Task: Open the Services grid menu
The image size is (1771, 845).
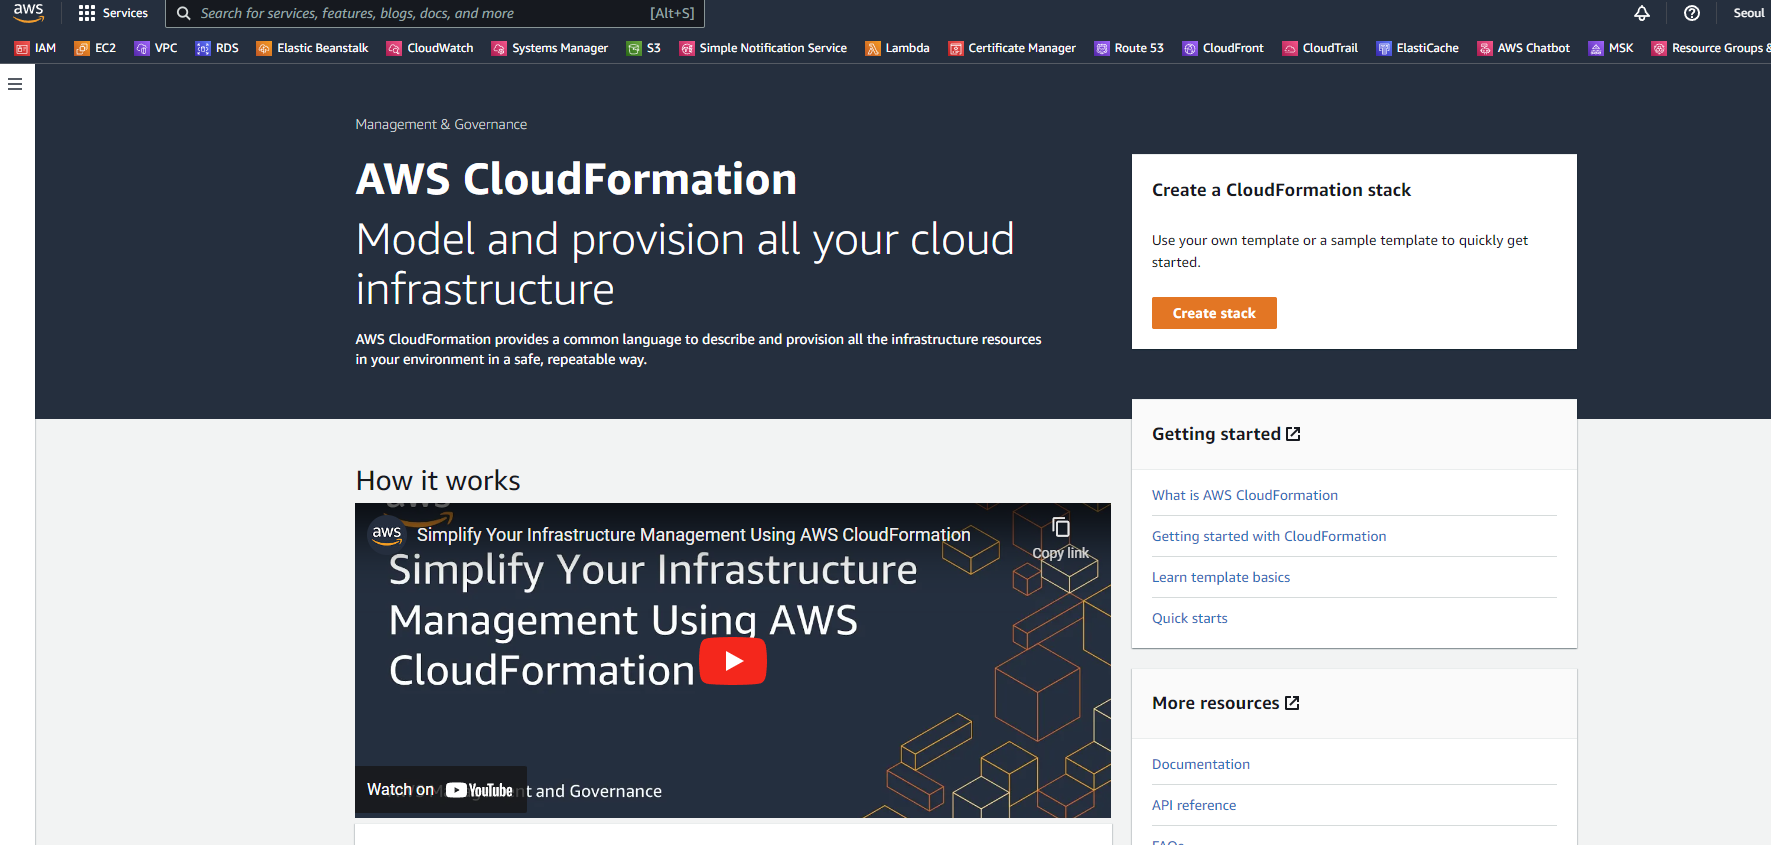Action: point(87,13)
